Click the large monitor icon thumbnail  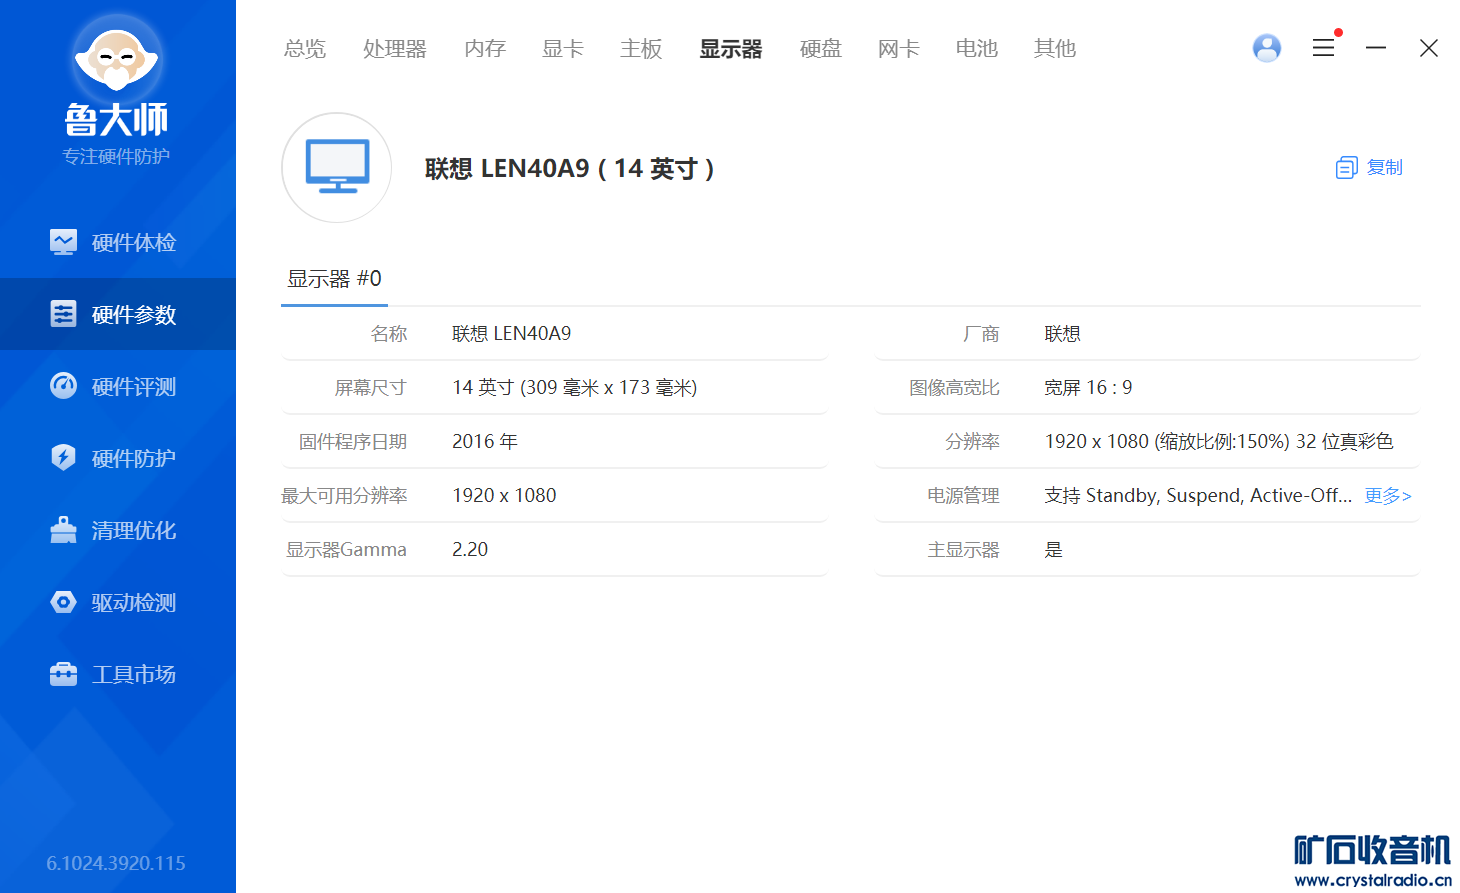[x=337, y=168]
